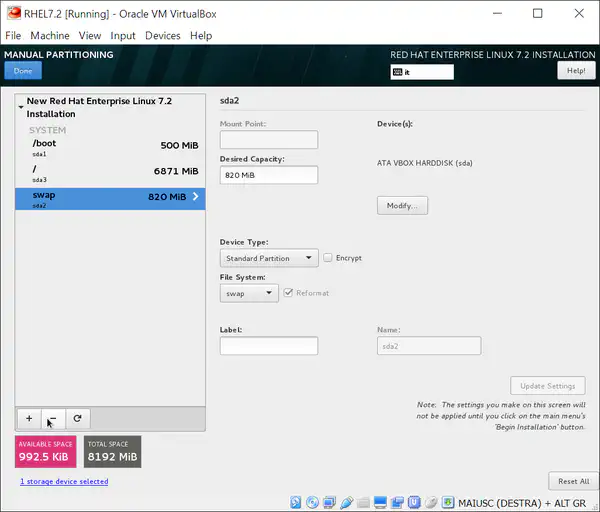
Task: Enable the Encrypt checkbox
Action: 327,258
